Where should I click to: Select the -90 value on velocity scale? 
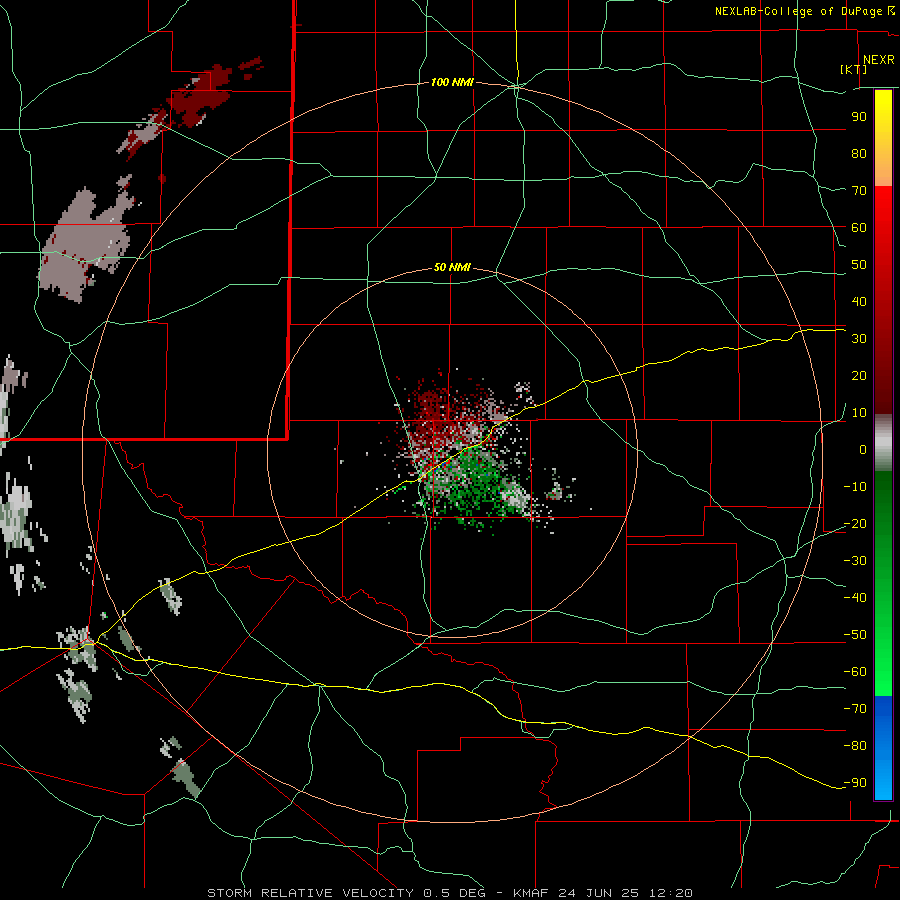click(x=855, y=783)
